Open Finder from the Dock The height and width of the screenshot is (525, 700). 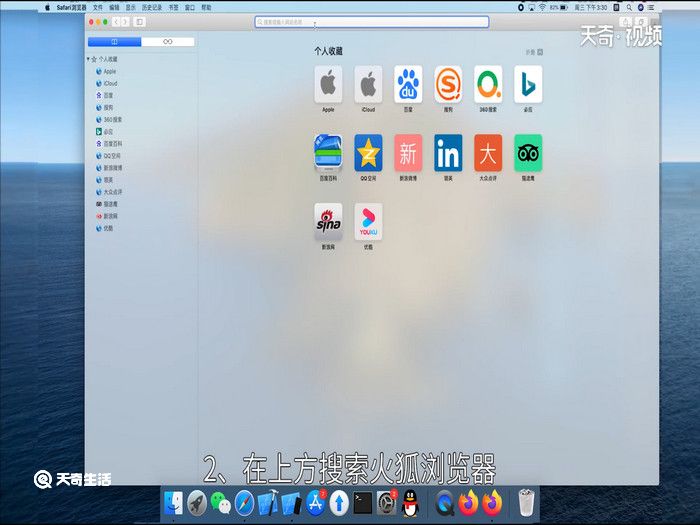pyautogui.click(x=173, y=503)
